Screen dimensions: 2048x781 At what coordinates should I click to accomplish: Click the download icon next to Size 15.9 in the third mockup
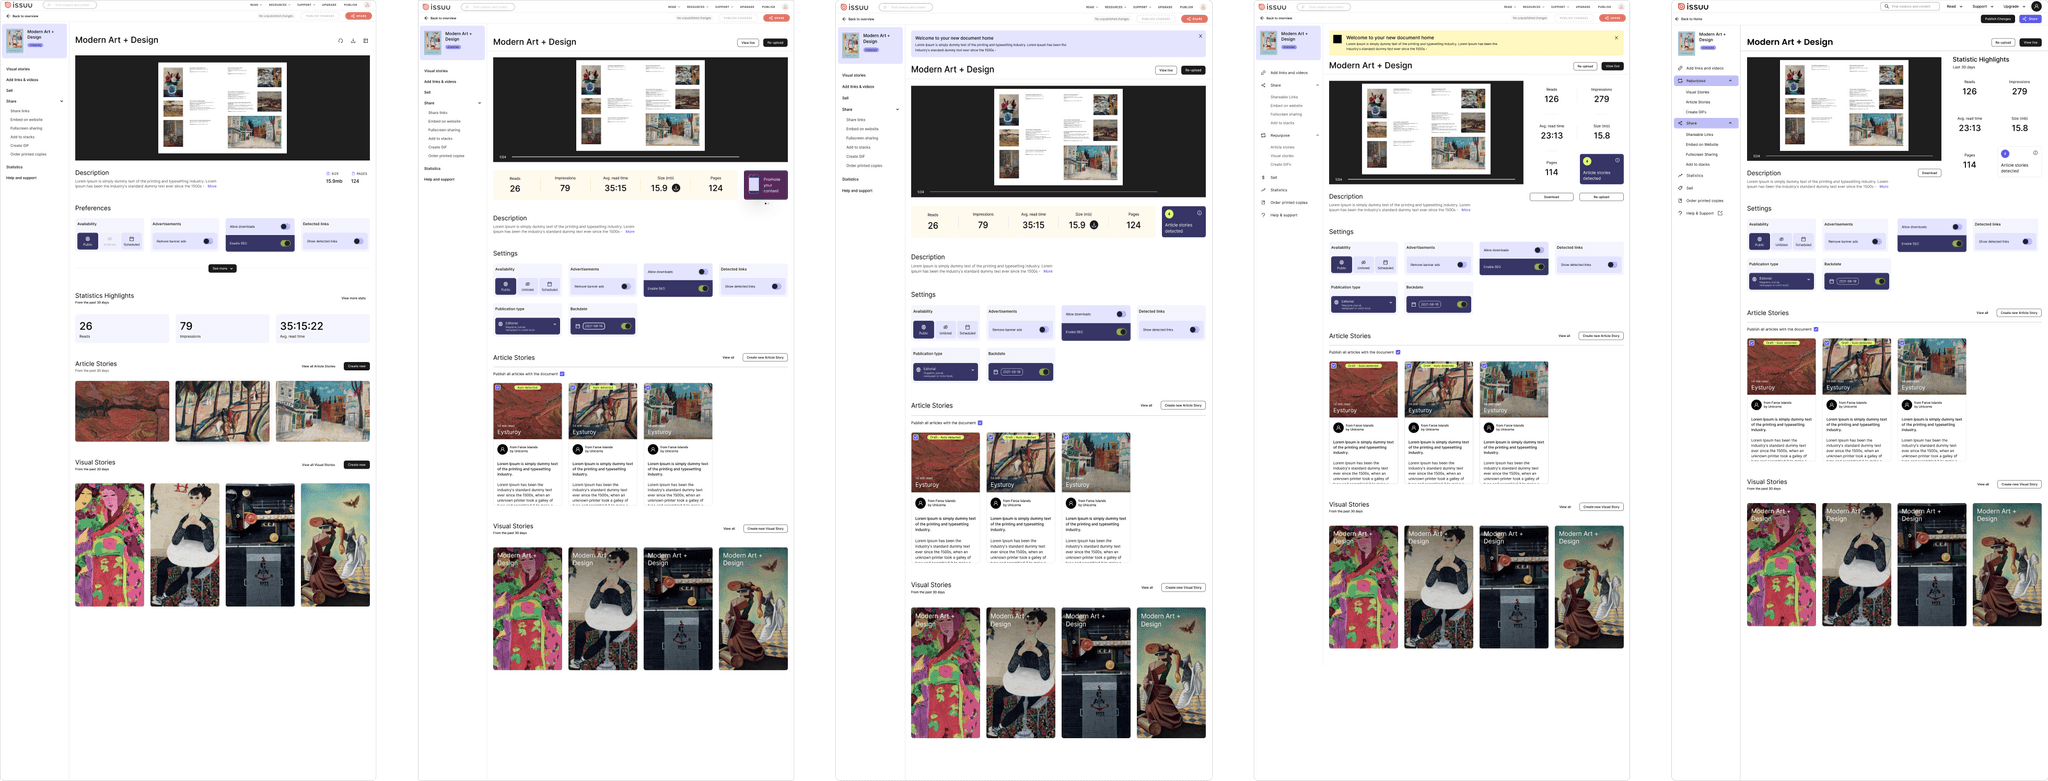1094,225
